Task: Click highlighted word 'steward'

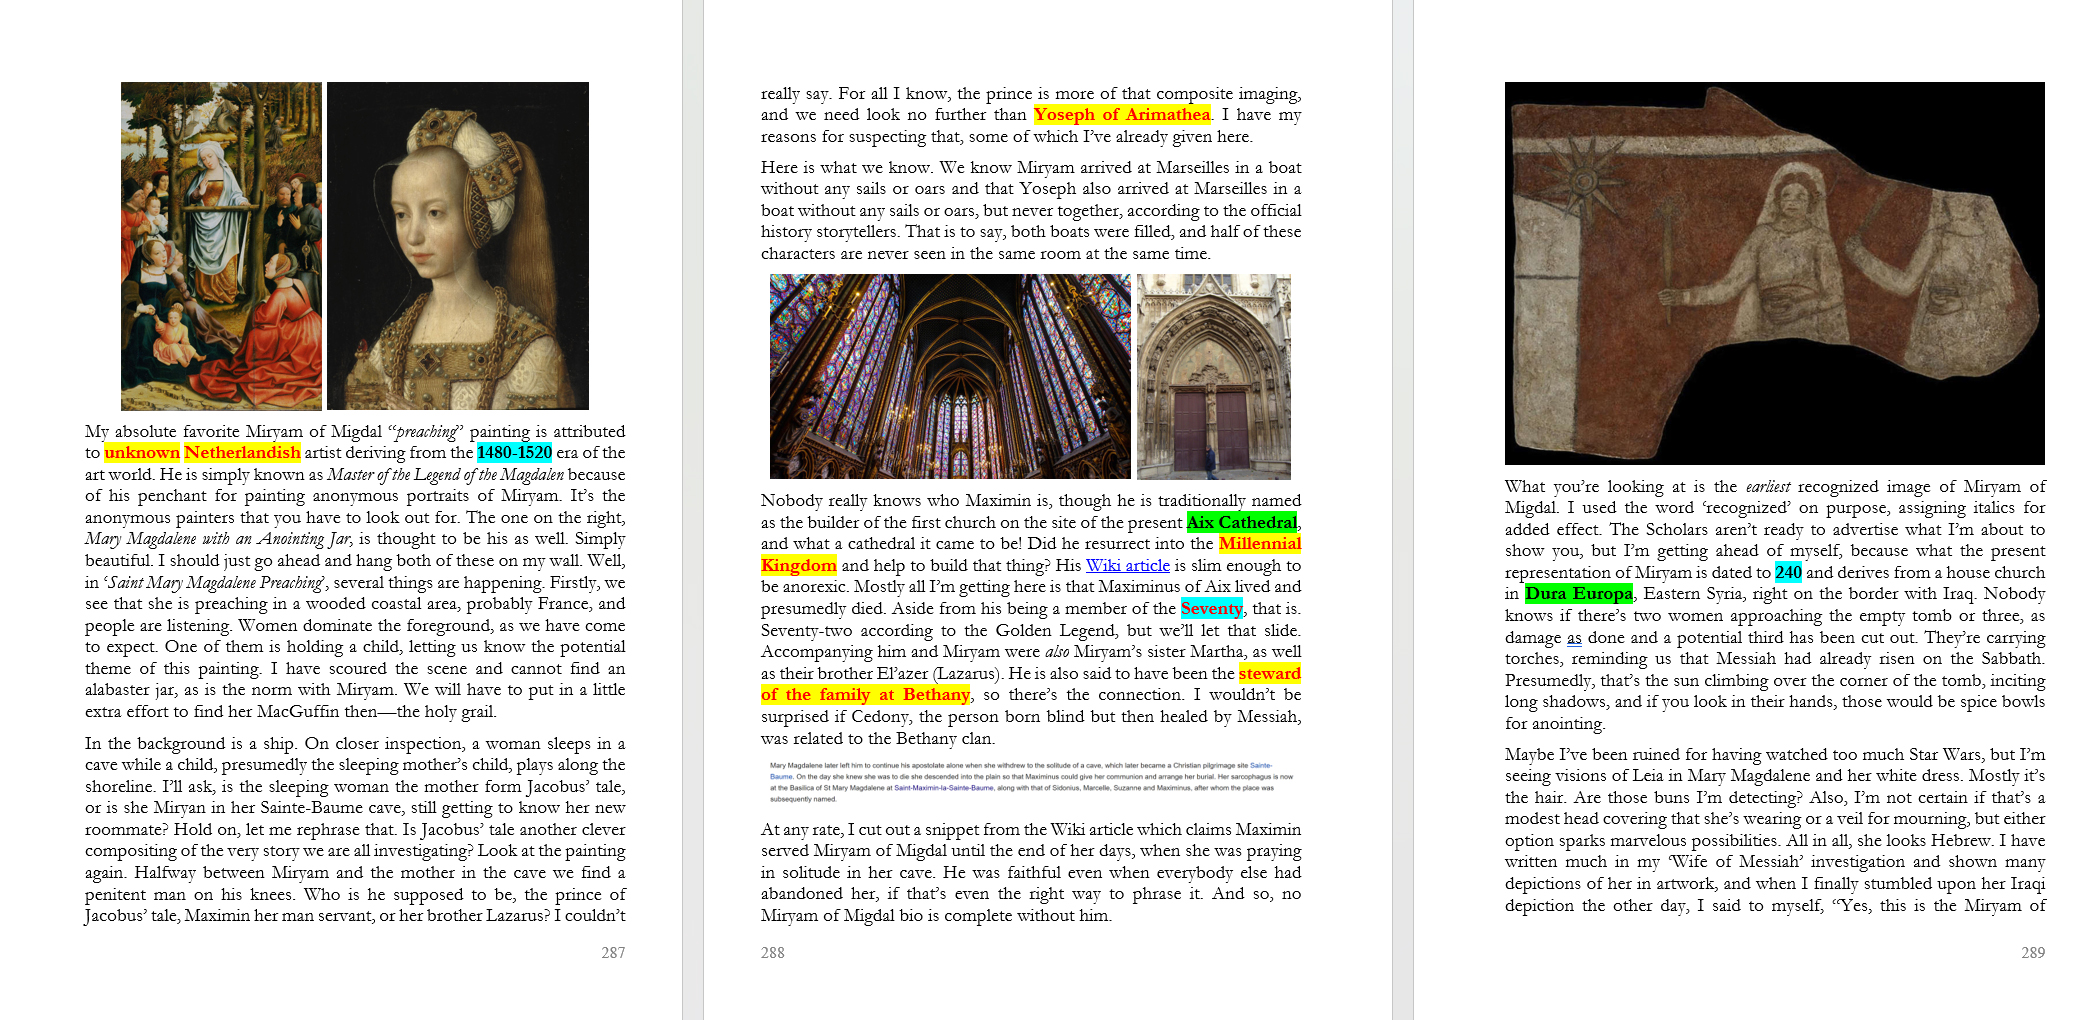Action: tap(1270, 673)
